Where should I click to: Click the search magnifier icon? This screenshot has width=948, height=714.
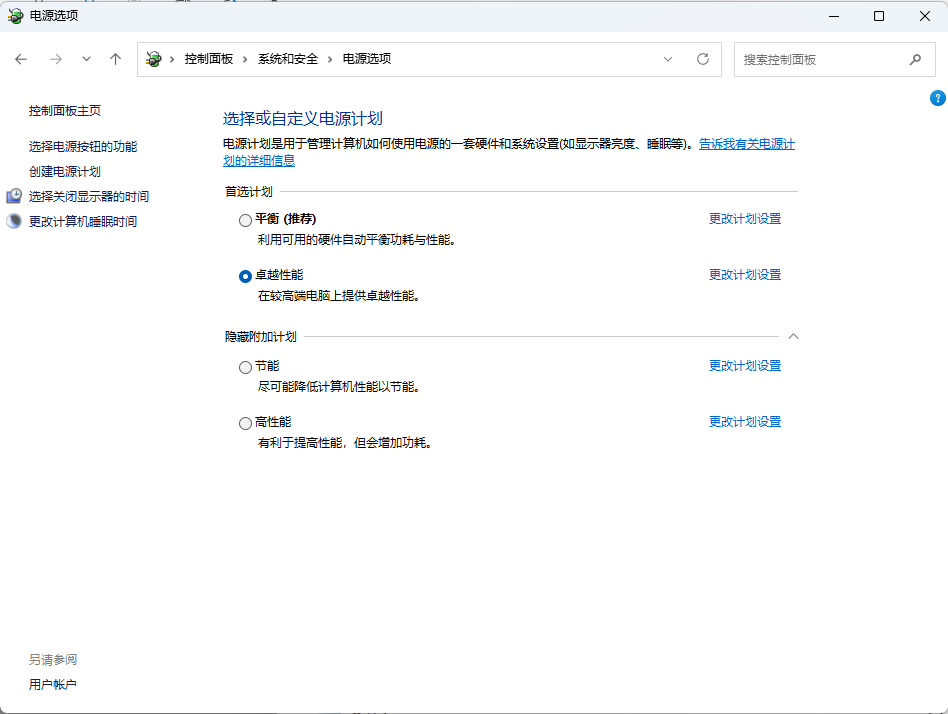(x=915, y=59)
